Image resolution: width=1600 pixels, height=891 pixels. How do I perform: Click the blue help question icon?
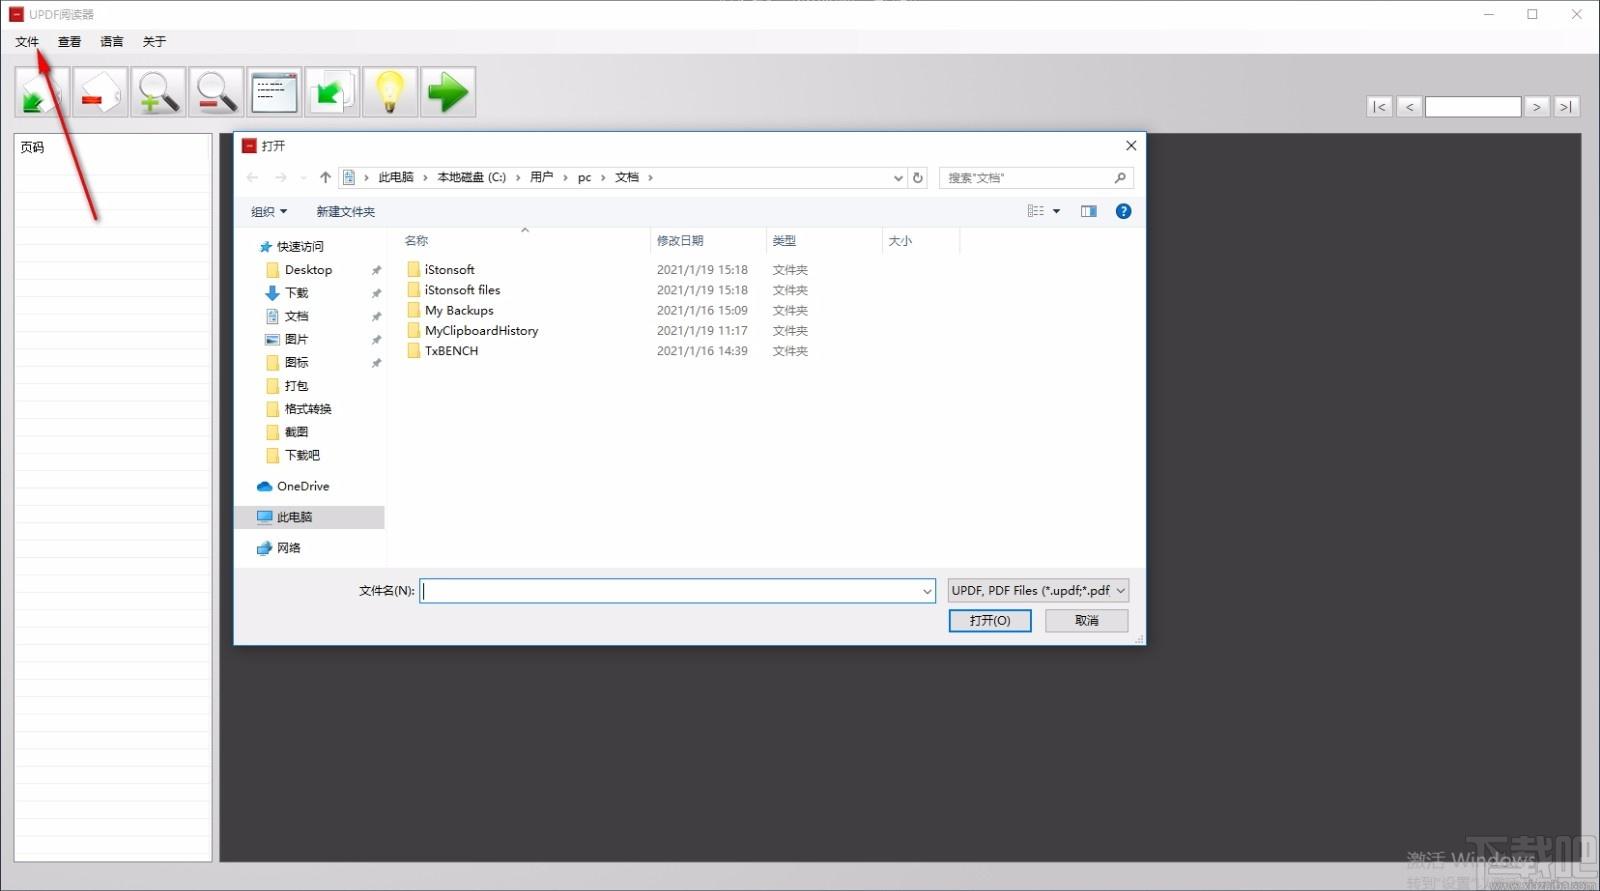[x=1123, y=211]
